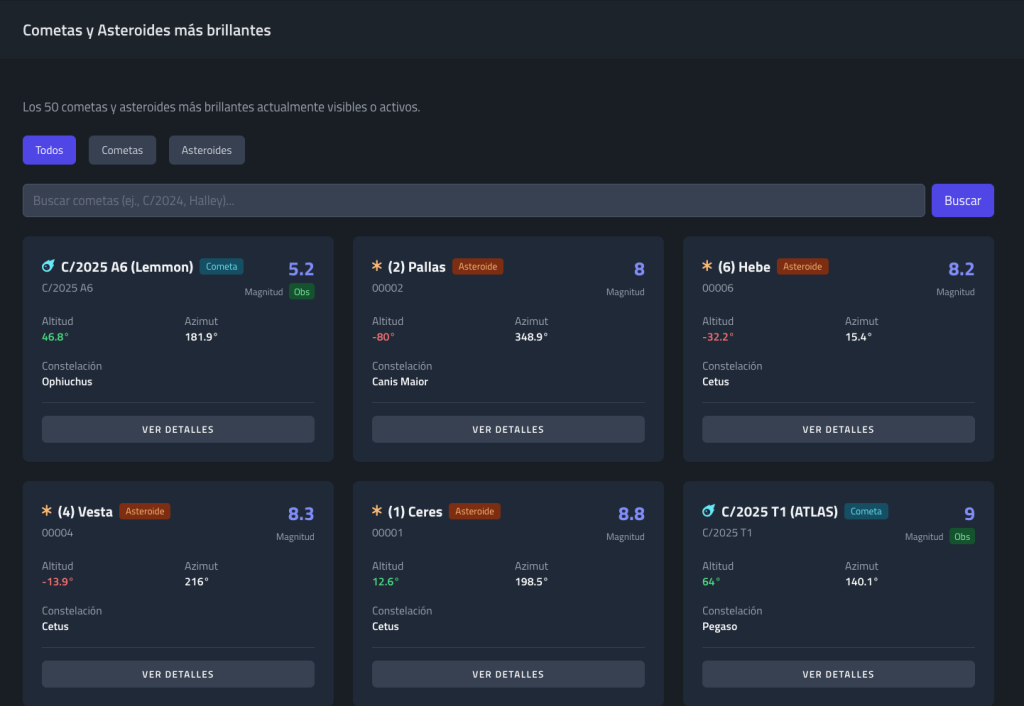This screenshot has width=1024, height=706.
Task: Click the Obs tag on C/2025 A6 (Lemmon)
Action: click(302, 292)
